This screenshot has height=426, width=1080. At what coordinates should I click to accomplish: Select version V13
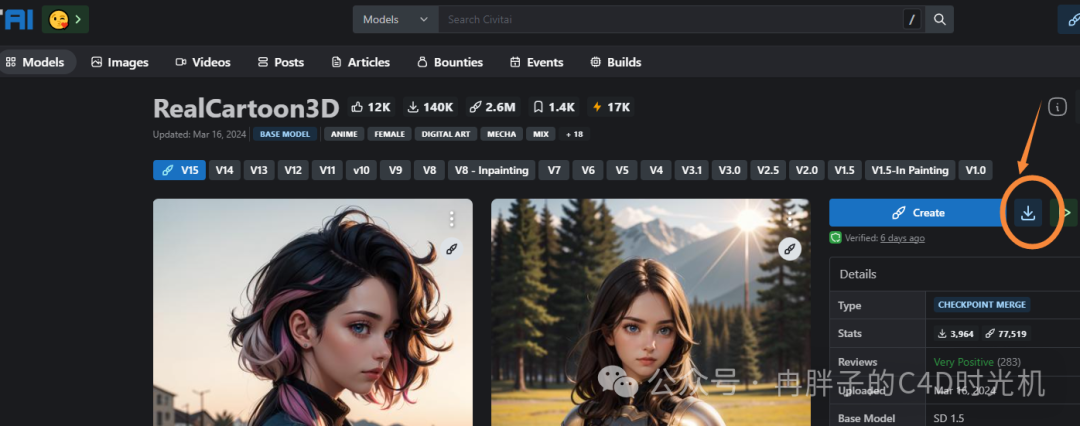point(259,170)
